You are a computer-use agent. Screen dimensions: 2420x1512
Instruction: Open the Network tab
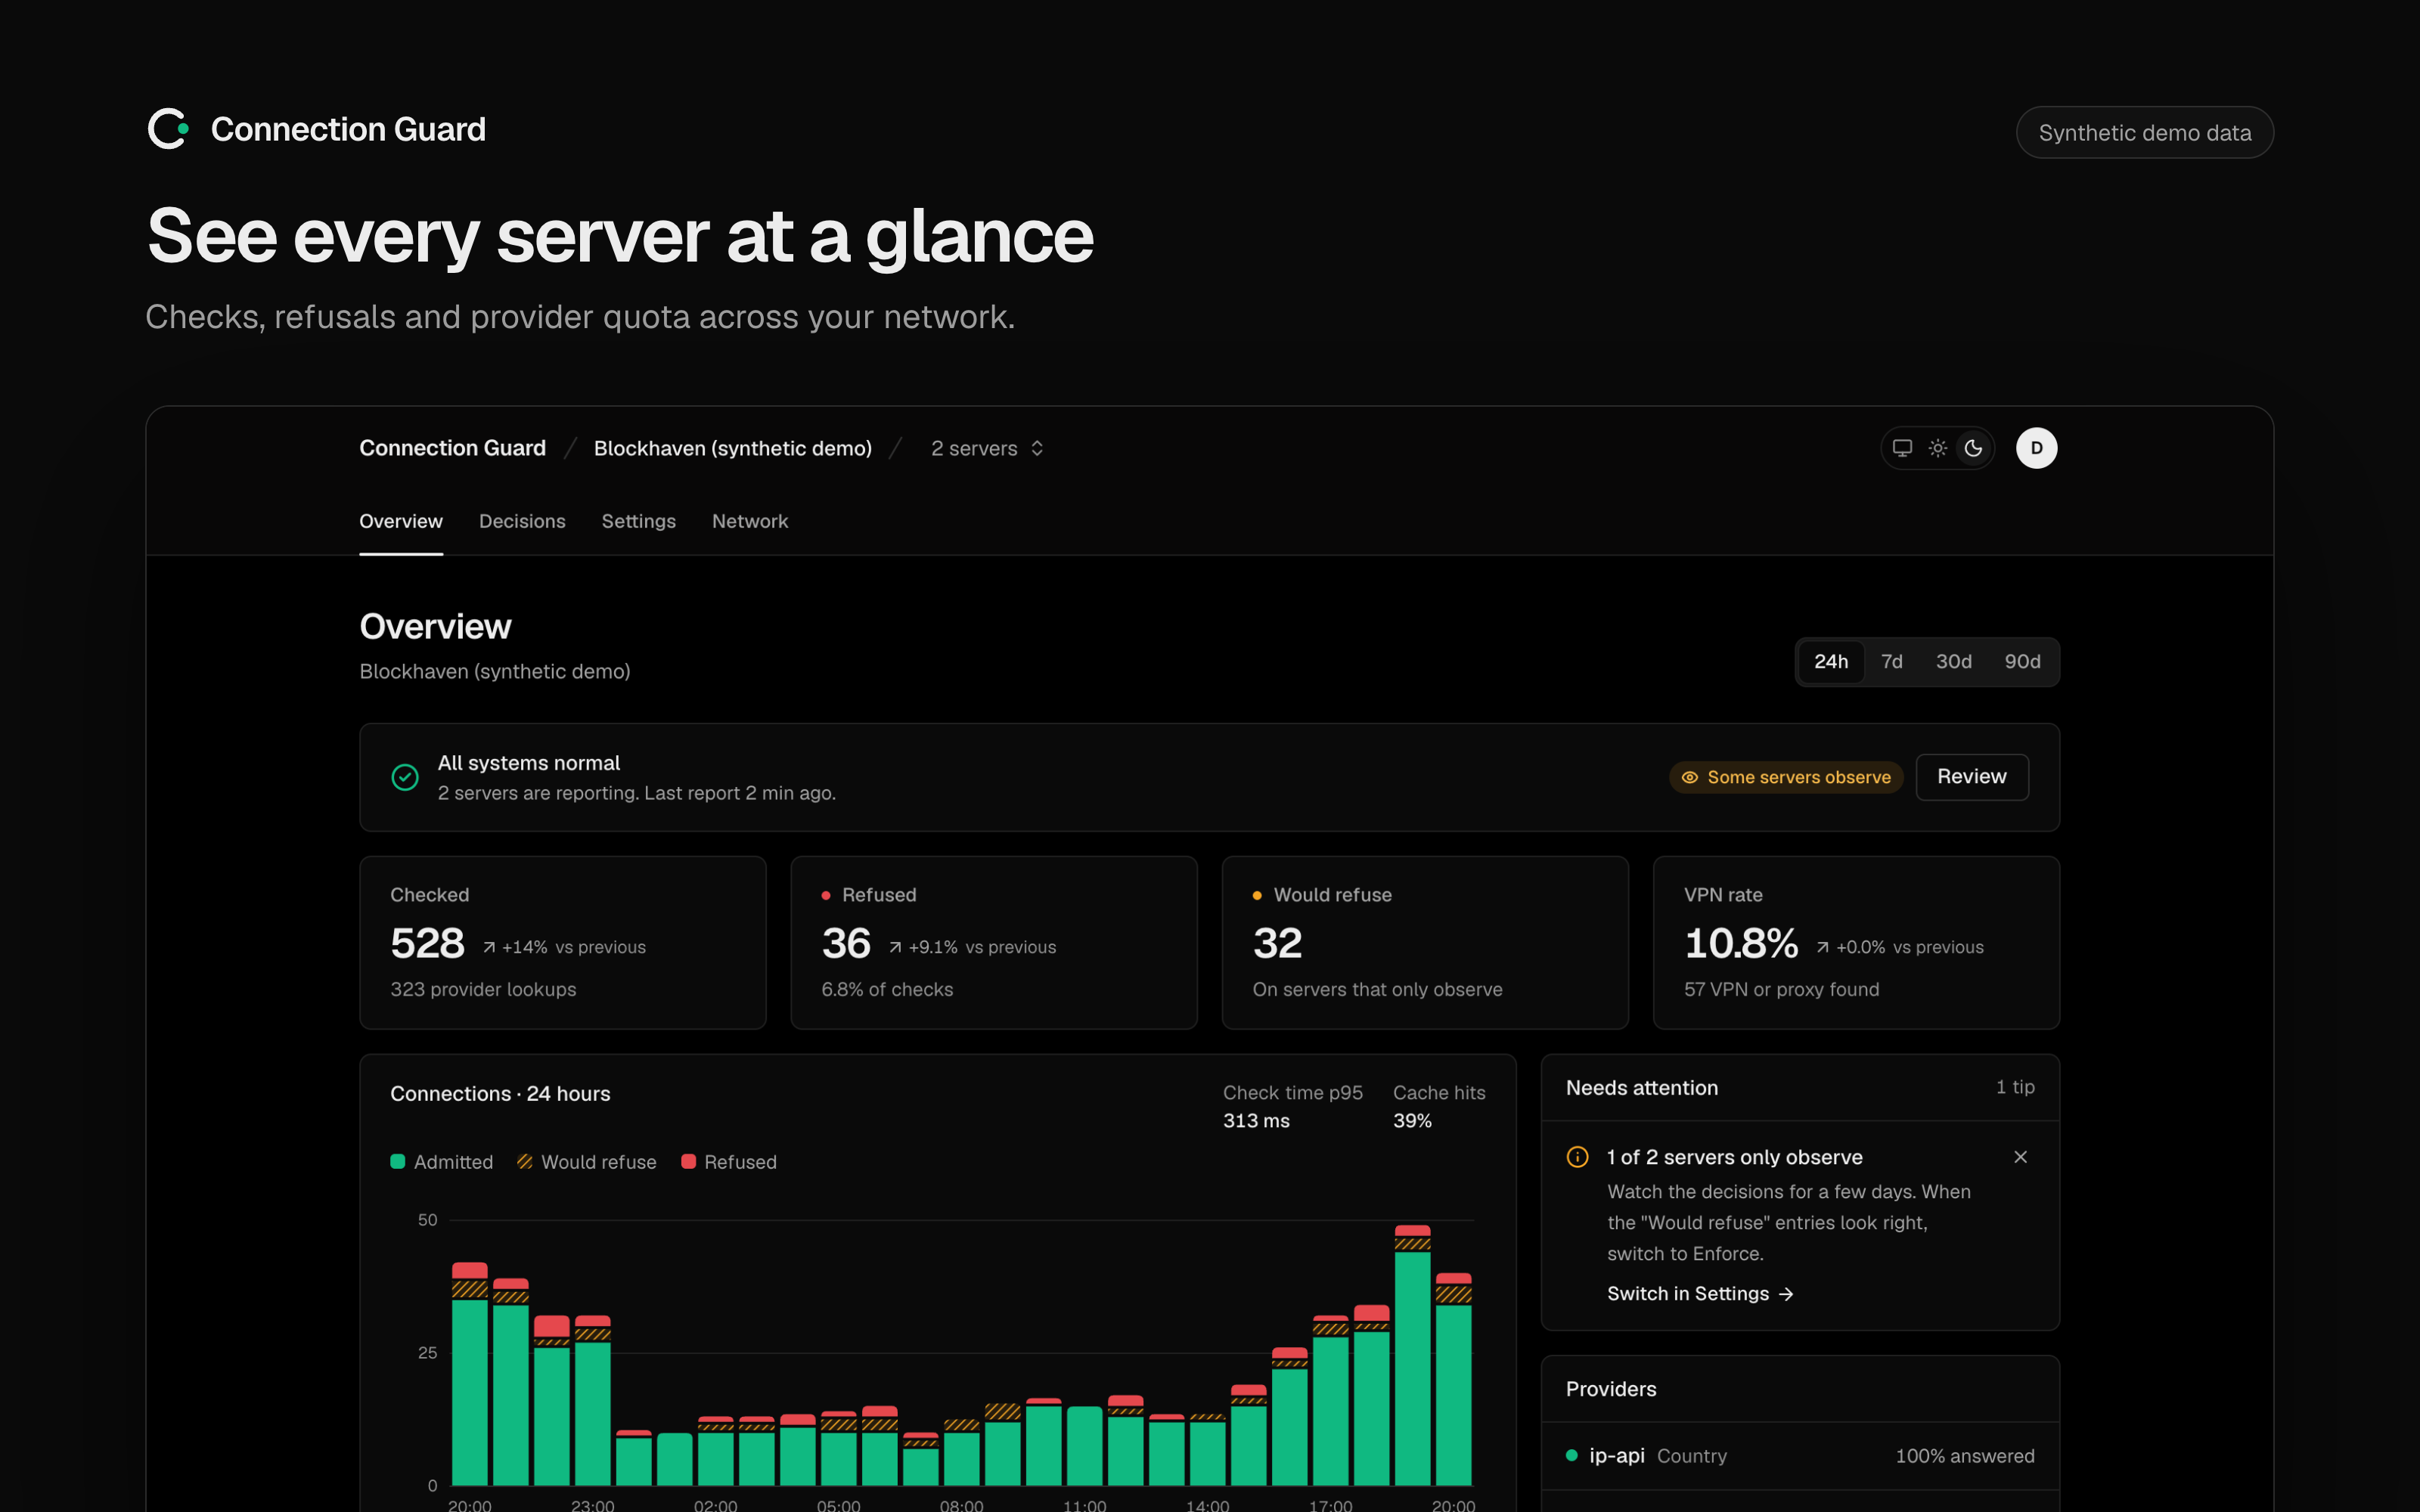pyautogui.click(x=750, y=521)
